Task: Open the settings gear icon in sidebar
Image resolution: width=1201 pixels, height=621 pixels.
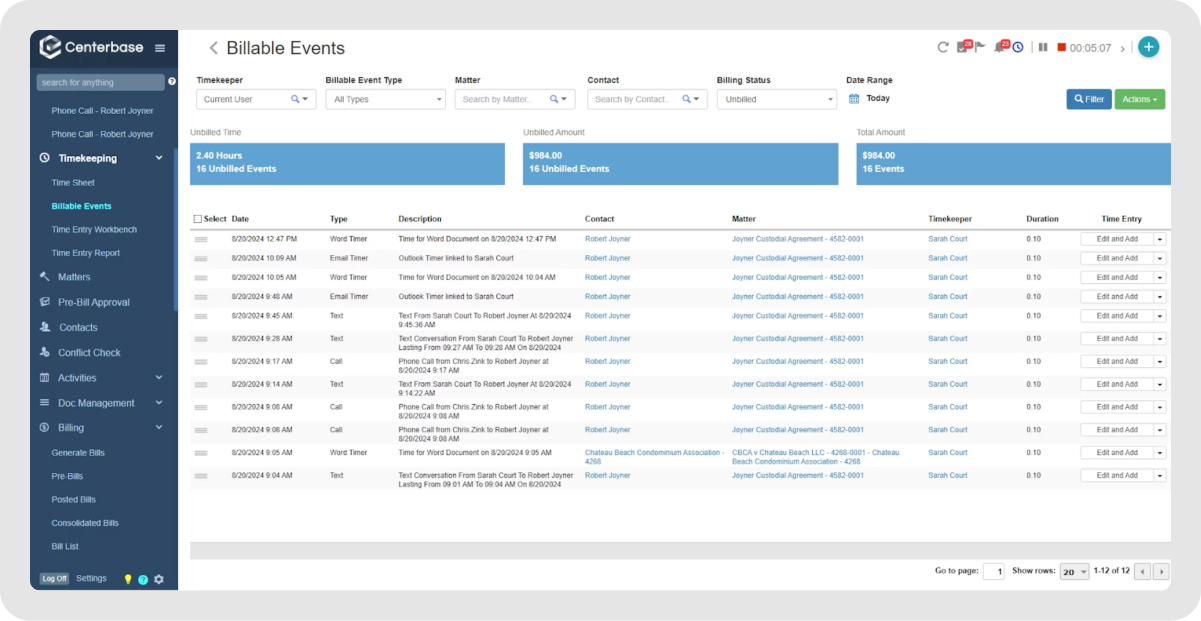Action: pyautogui.click(x=158, y=578)
